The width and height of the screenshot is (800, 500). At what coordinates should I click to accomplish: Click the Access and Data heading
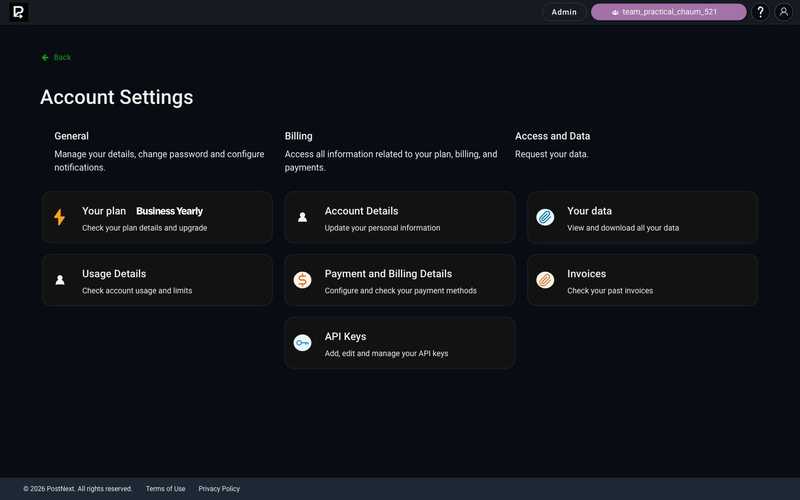553,136
